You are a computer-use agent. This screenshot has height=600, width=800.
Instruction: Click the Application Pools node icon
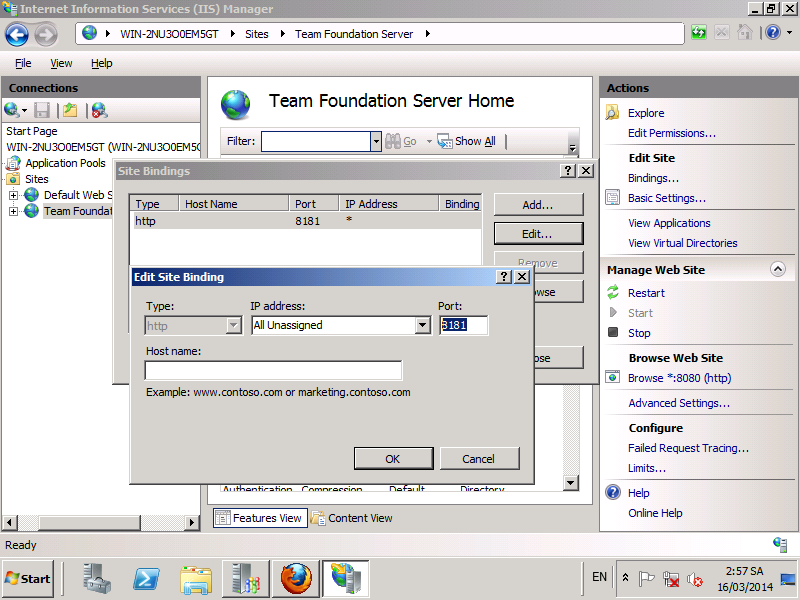point(13,163)
